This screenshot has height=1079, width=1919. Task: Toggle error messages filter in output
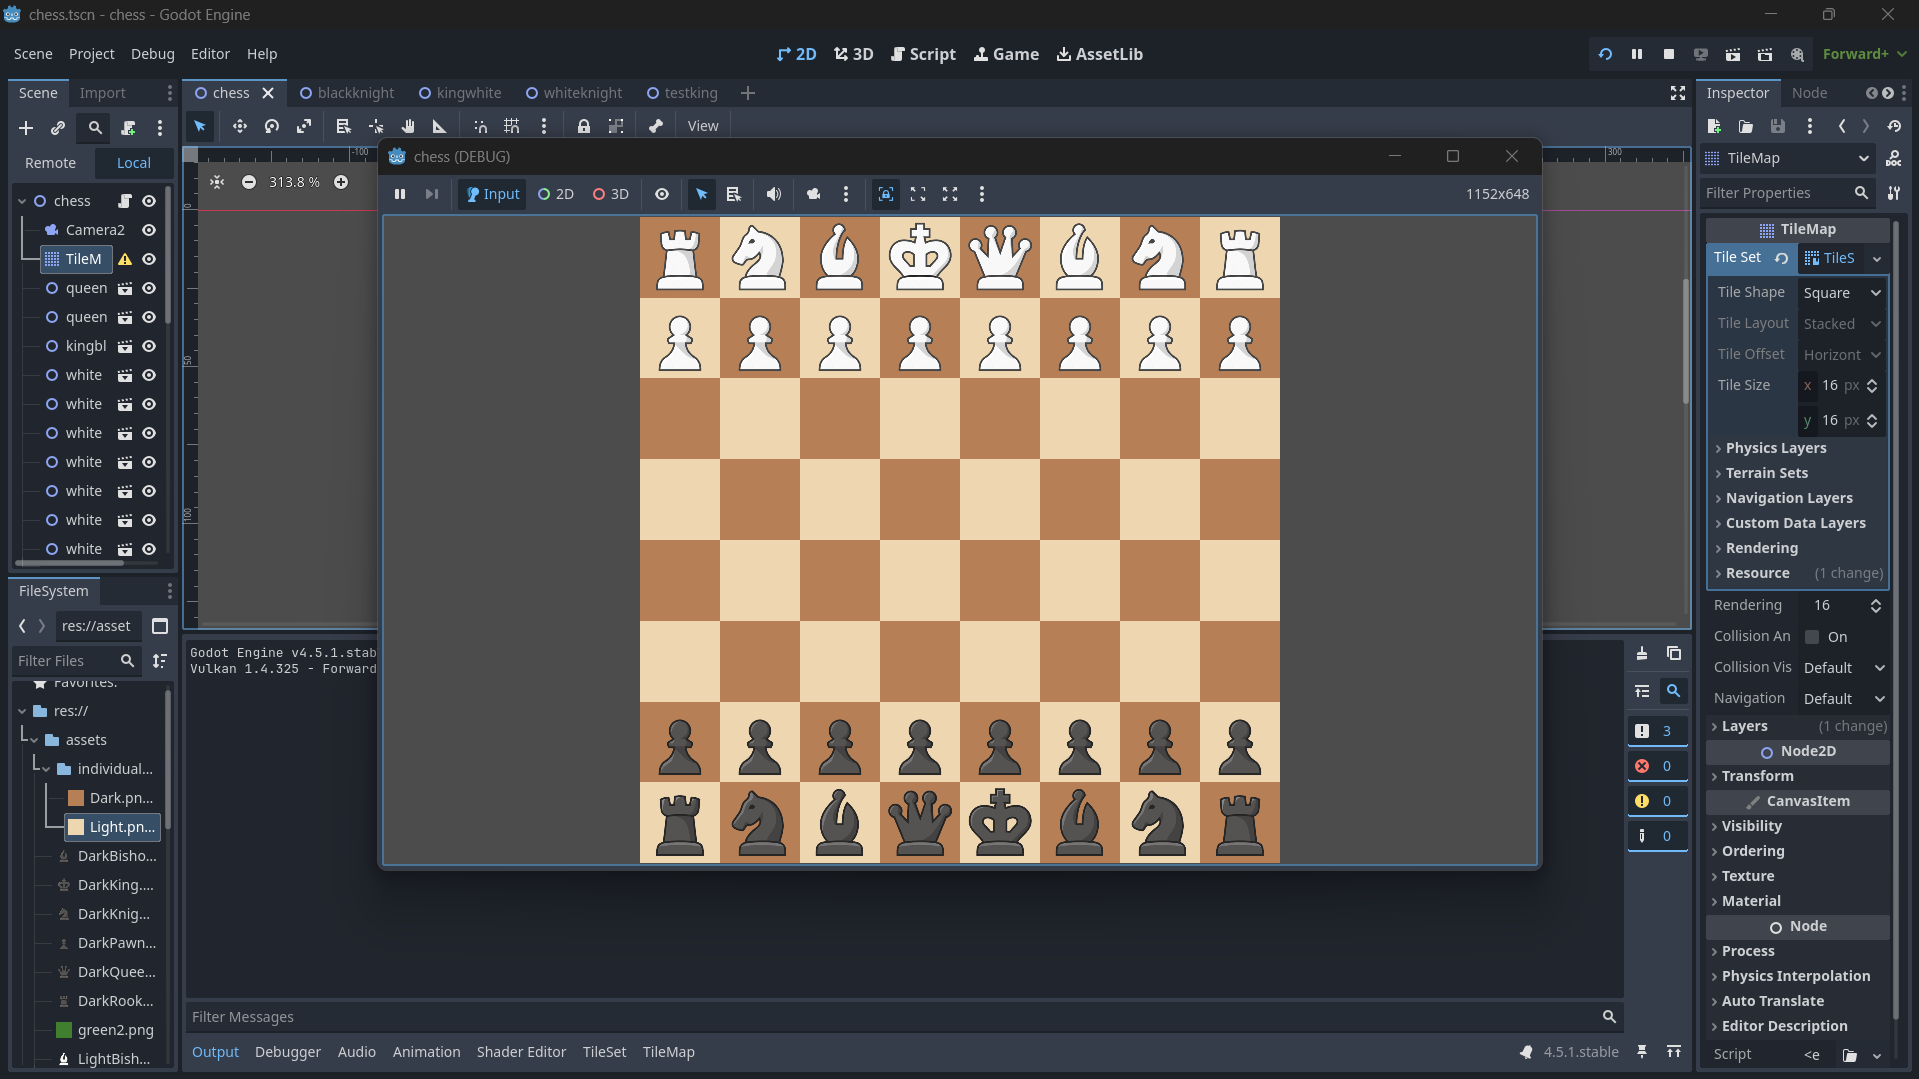click(1656, 766)
